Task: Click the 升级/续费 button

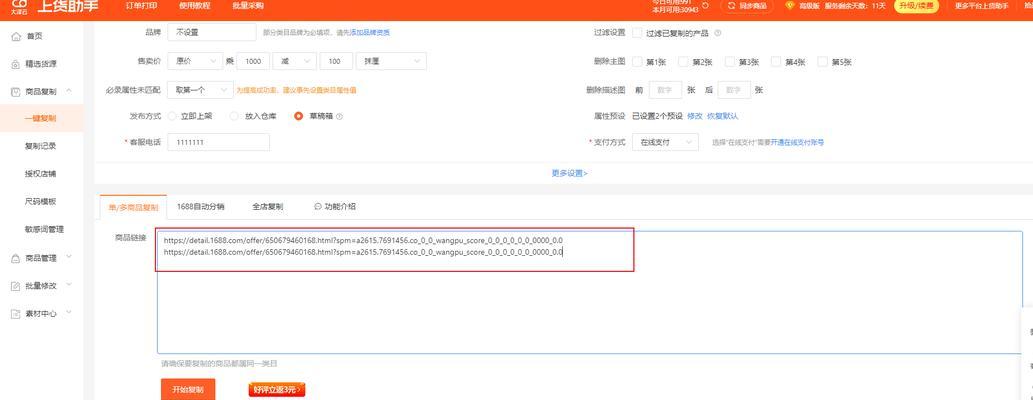Action: click(x=916, y=6)
